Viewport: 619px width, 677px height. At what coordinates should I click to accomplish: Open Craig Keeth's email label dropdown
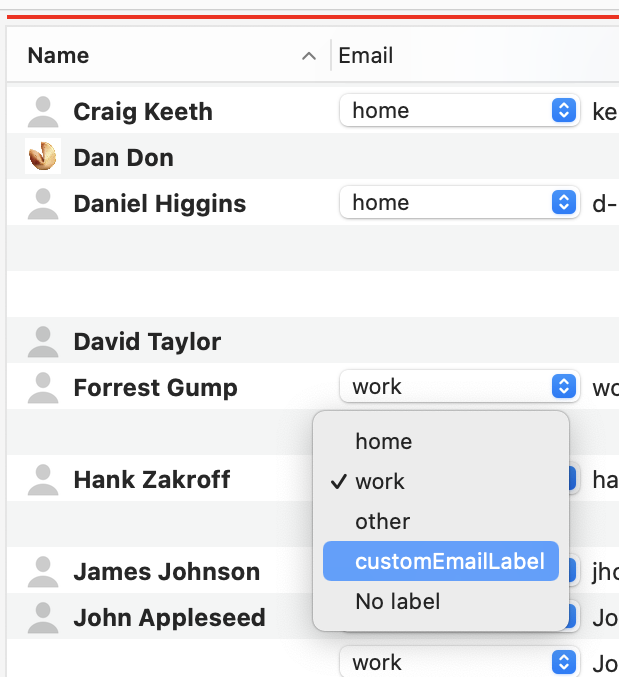[x=459, y=111]
